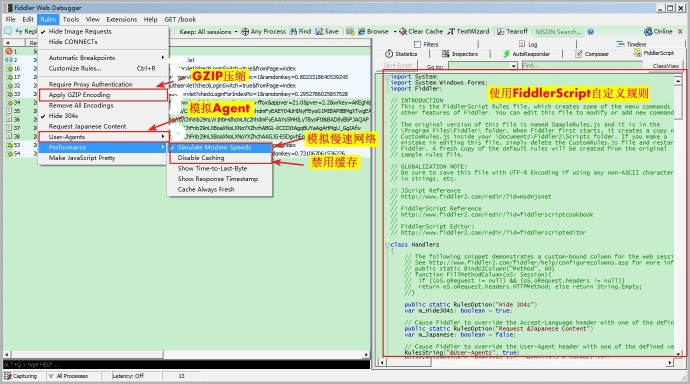Click the Capturing status bar icon
The width and height of the screenshot is (690, 384).
(x=7, y=376)
